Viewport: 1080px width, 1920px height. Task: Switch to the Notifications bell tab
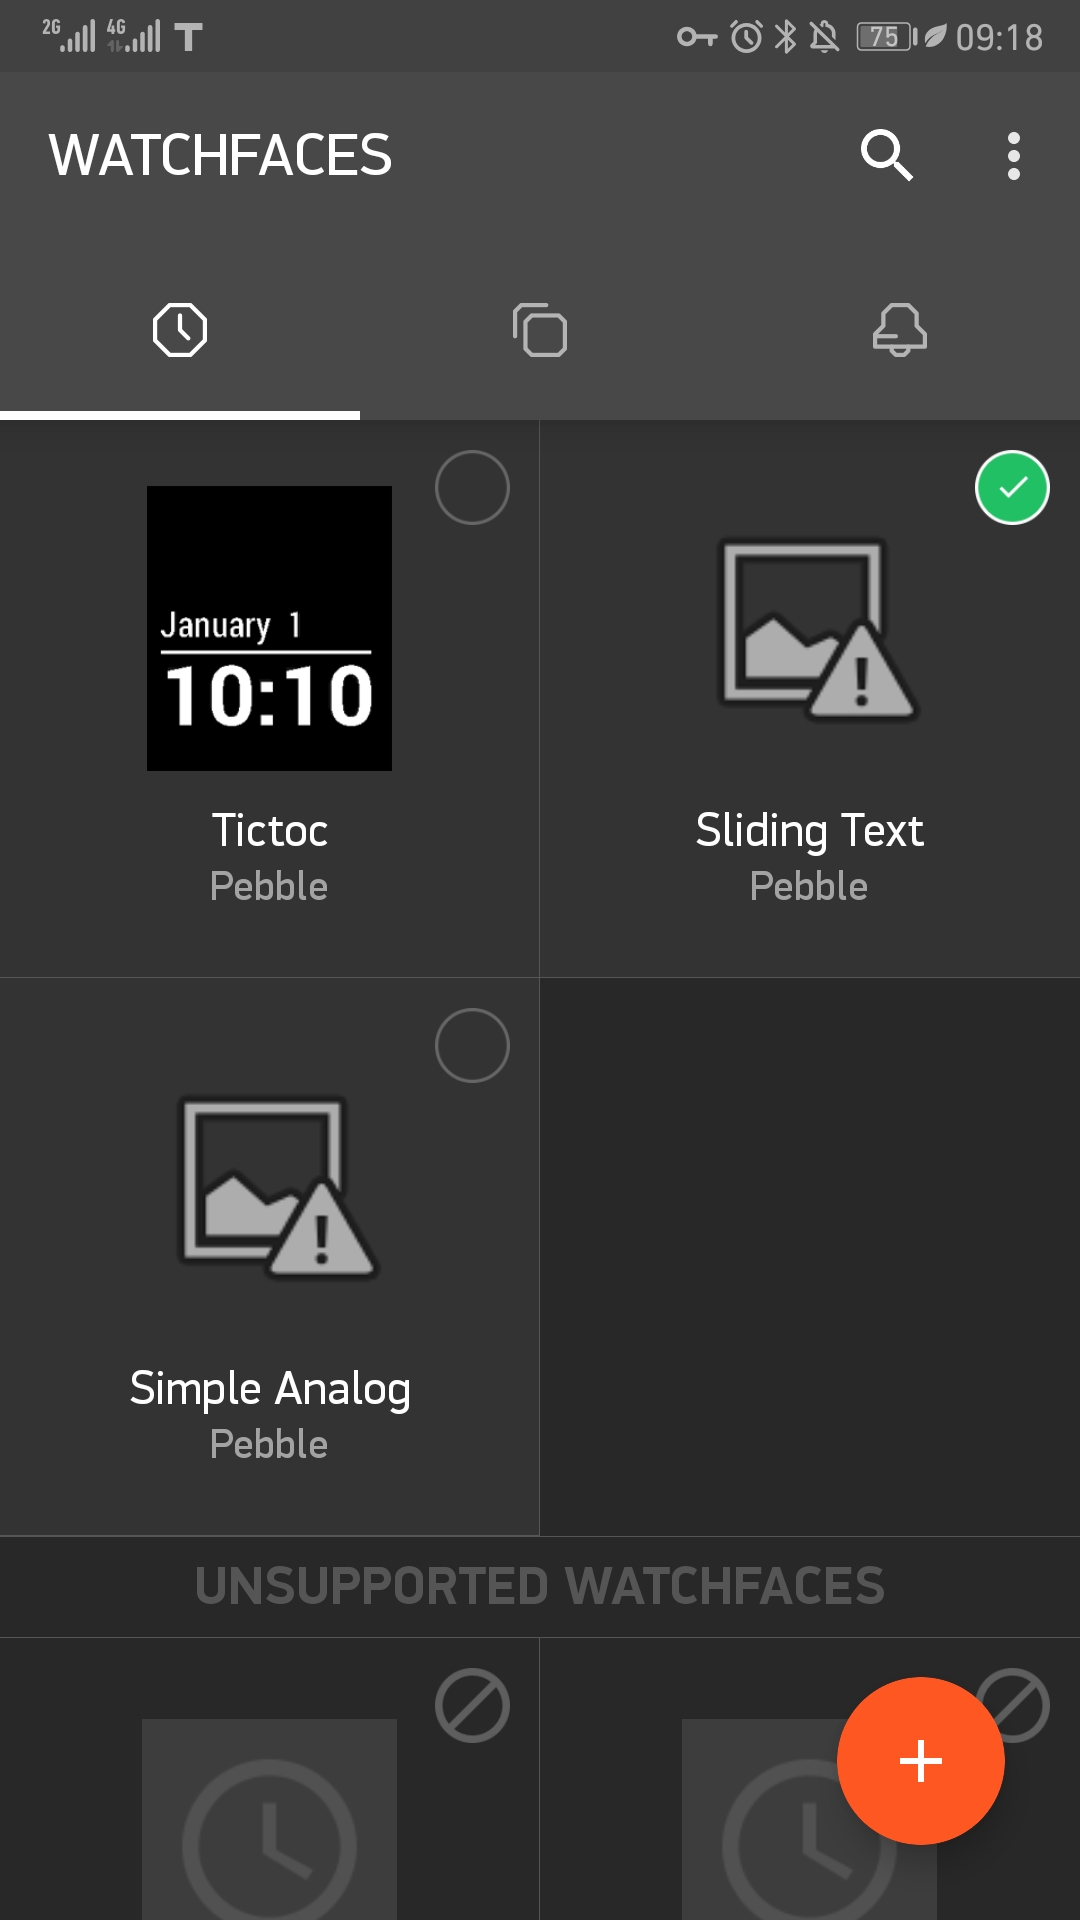coord(899,330)
